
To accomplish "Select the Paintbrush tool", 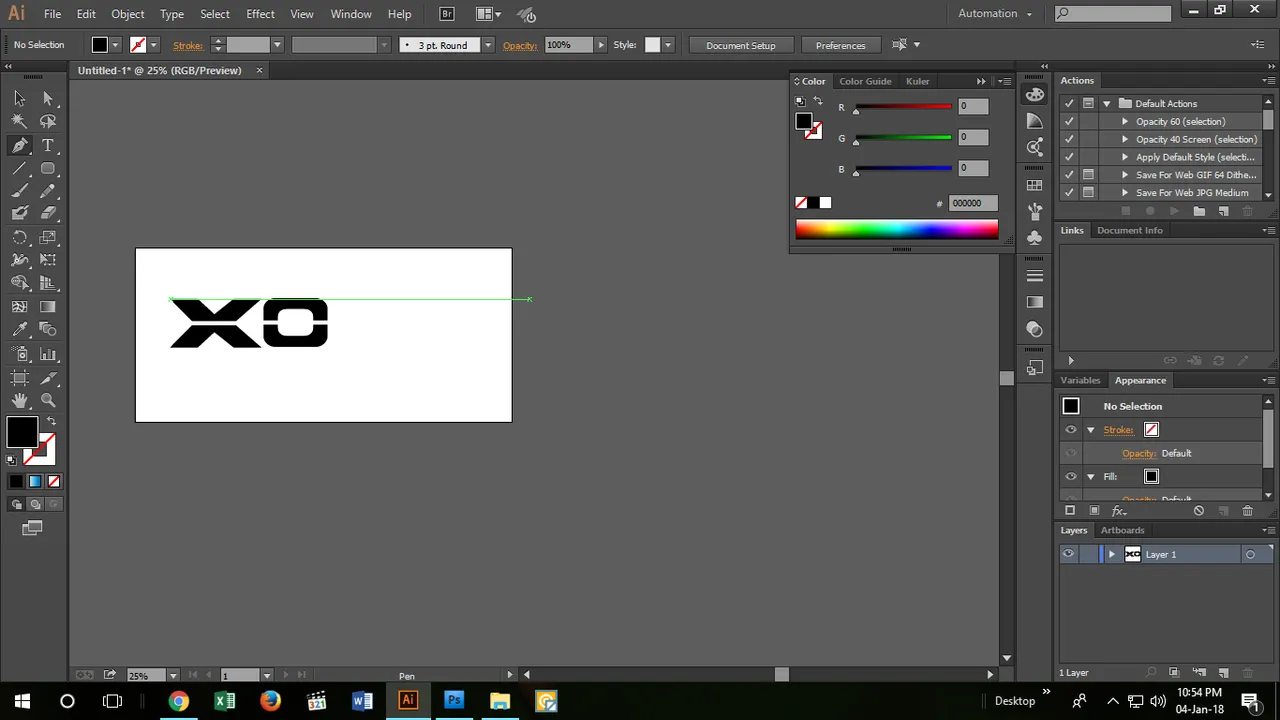I will [20, 191].
